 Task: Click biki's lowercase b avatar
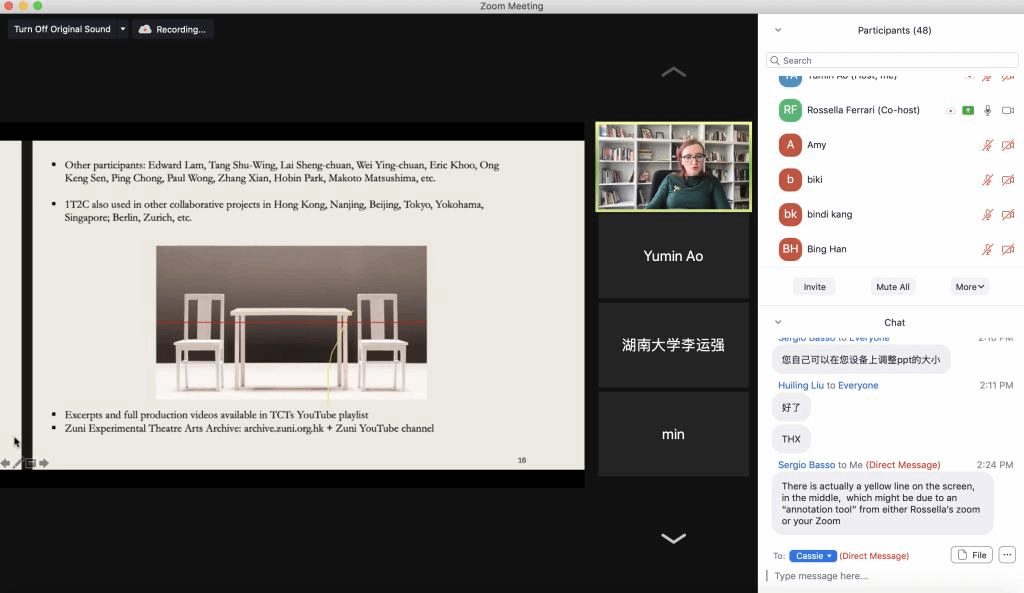(x=790, y=179)
